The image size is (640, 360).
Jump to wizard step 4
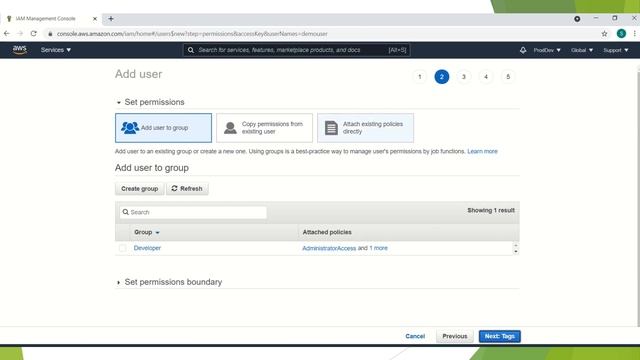486,77
